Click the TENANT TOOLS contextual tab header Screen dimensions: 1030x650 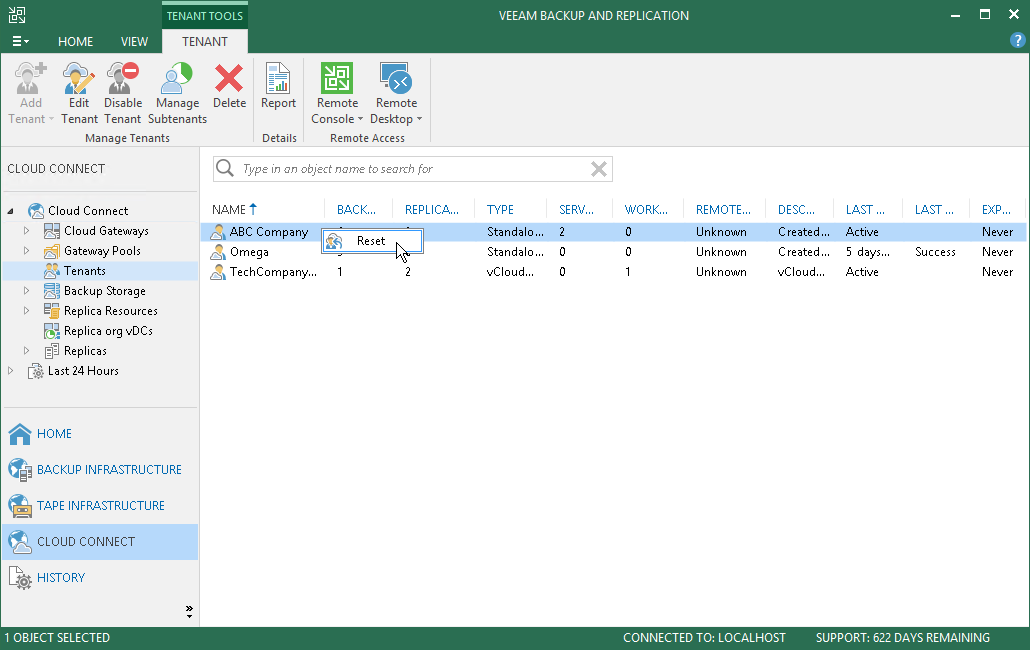pyautogui.click(x=205, y=16)
